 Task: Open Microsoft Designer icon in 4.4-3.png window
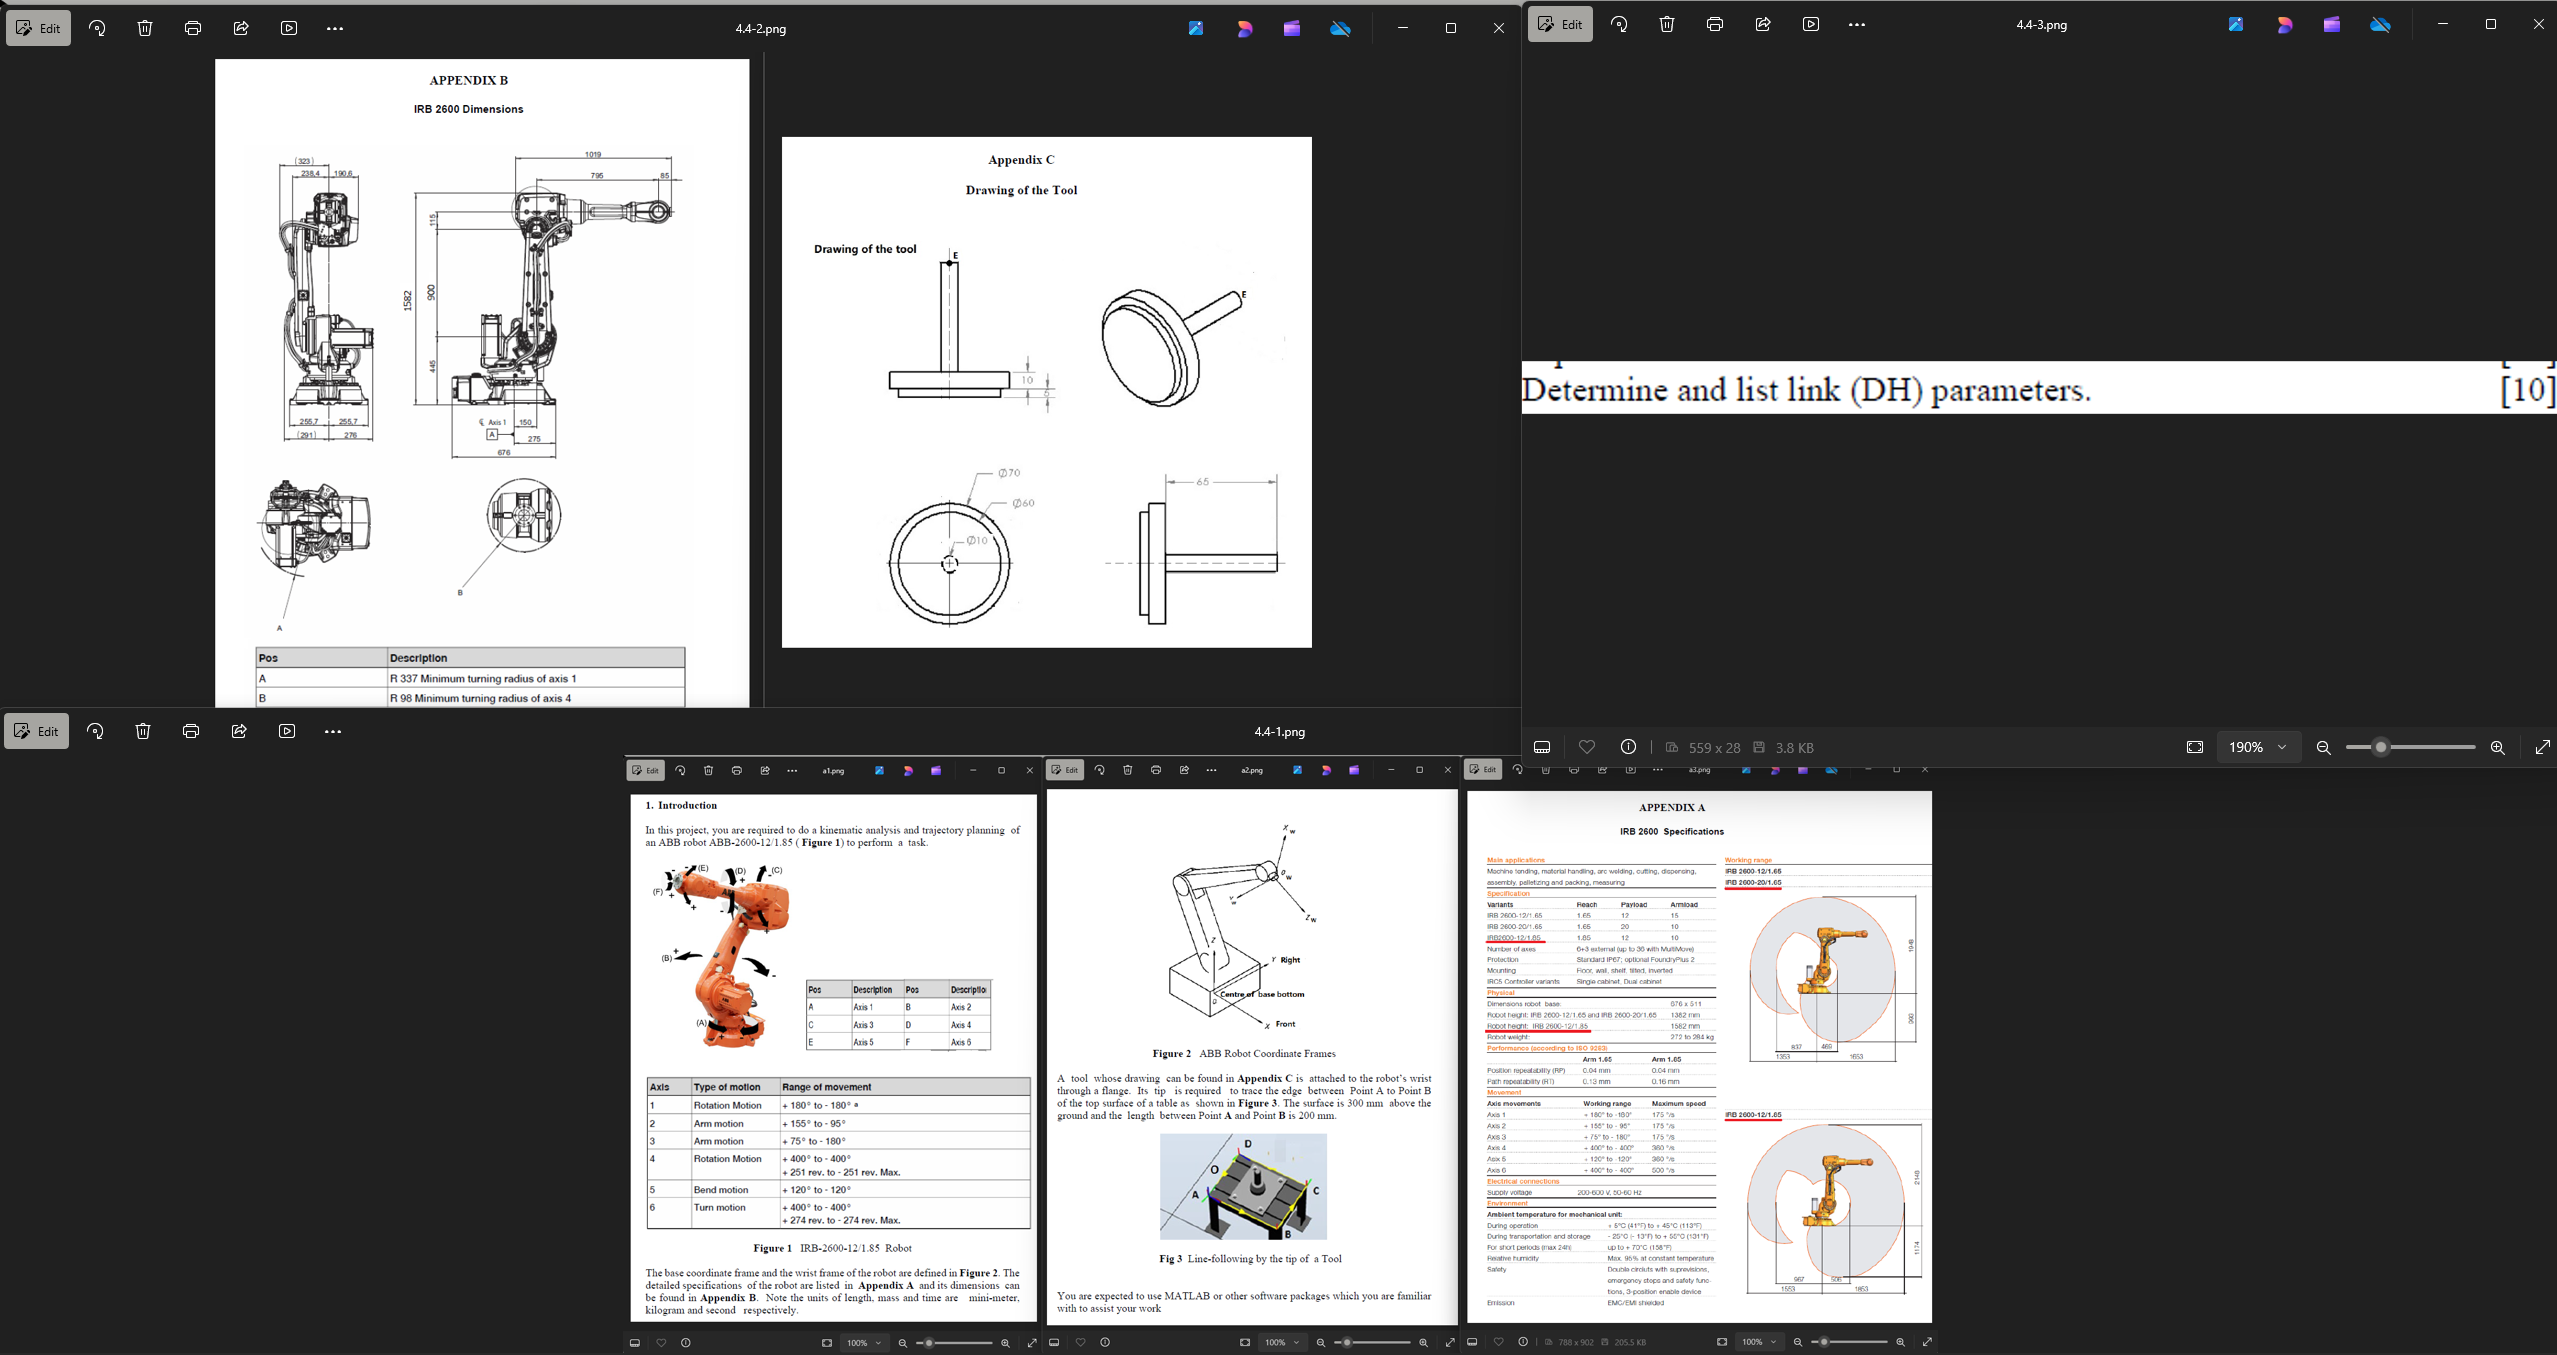tap(2284, 25)
